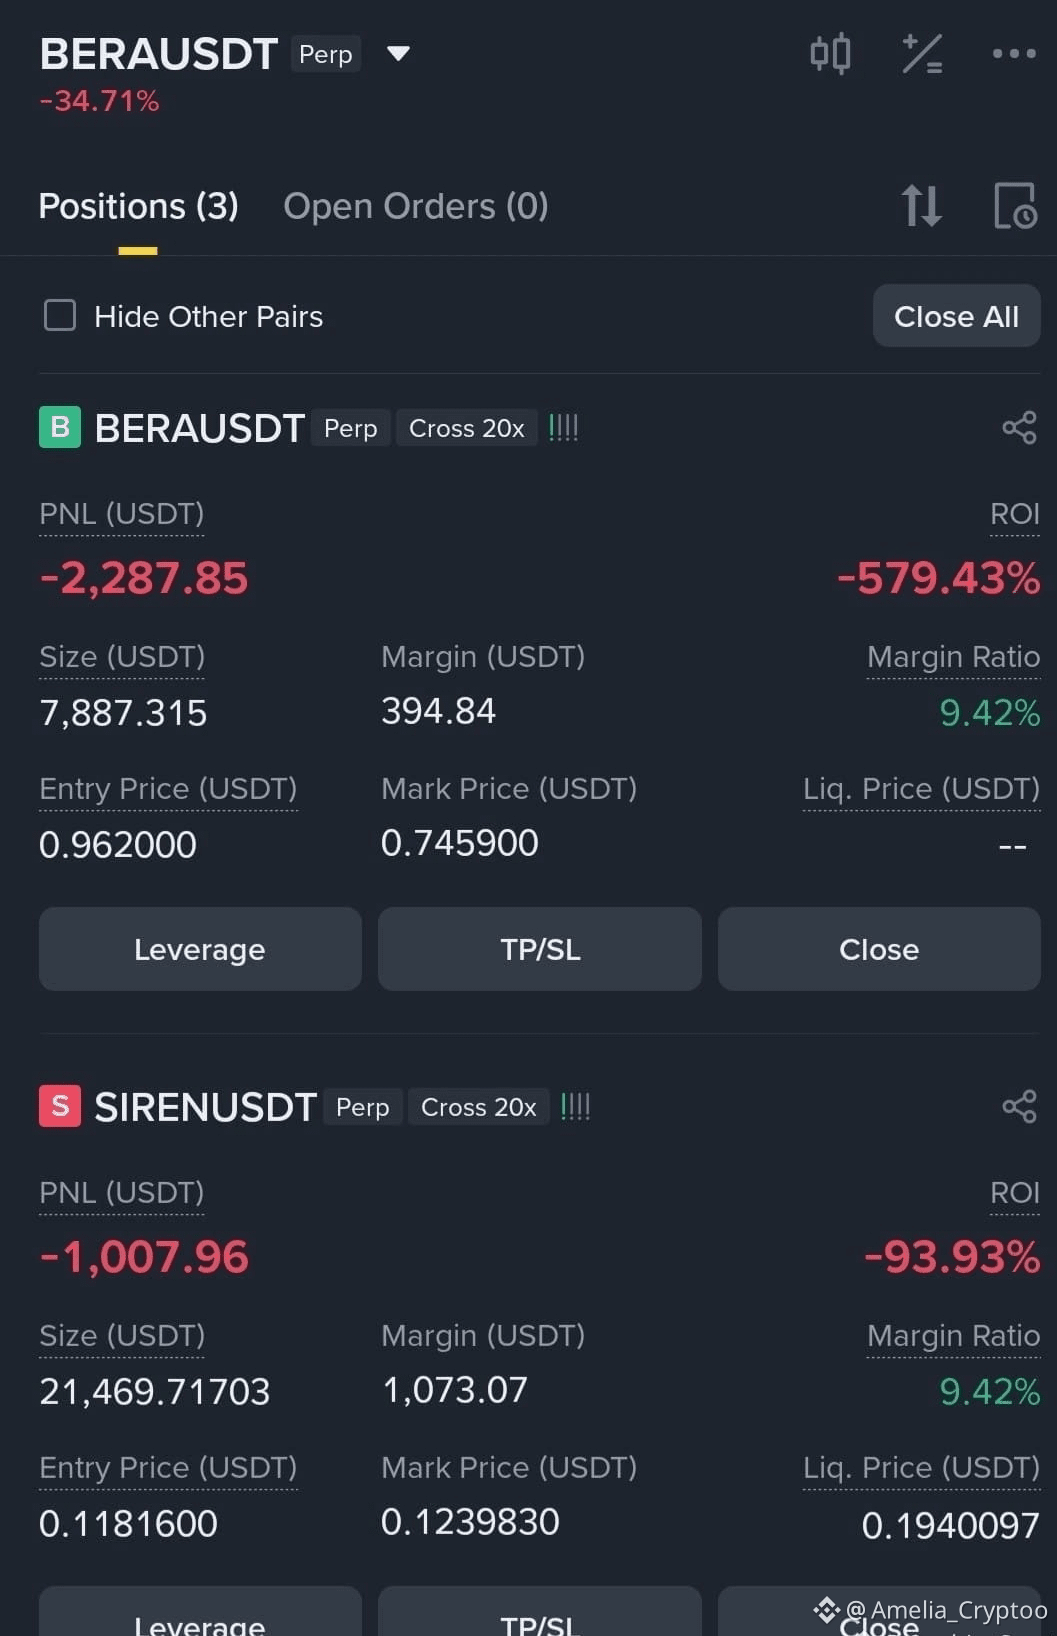1057x1636 pixels.
Task: Share the BERAUSDT position
Action: coord(1019,428)
